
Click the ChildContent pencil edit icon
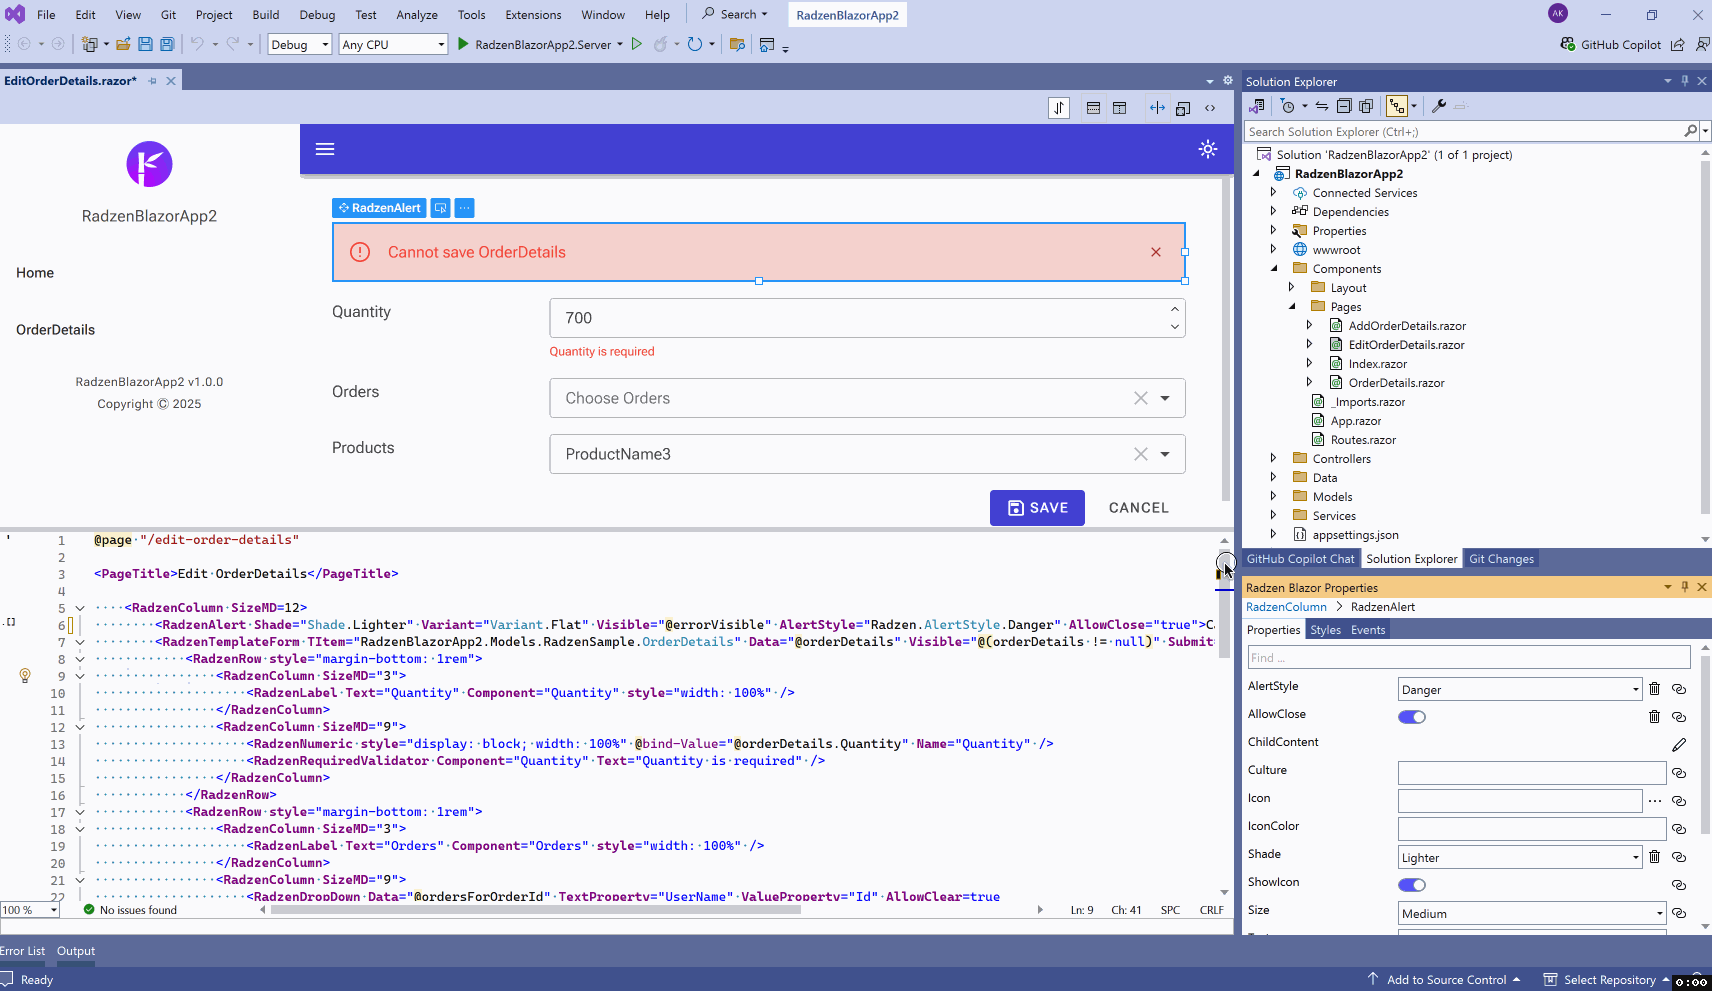tap(1679, 744)
